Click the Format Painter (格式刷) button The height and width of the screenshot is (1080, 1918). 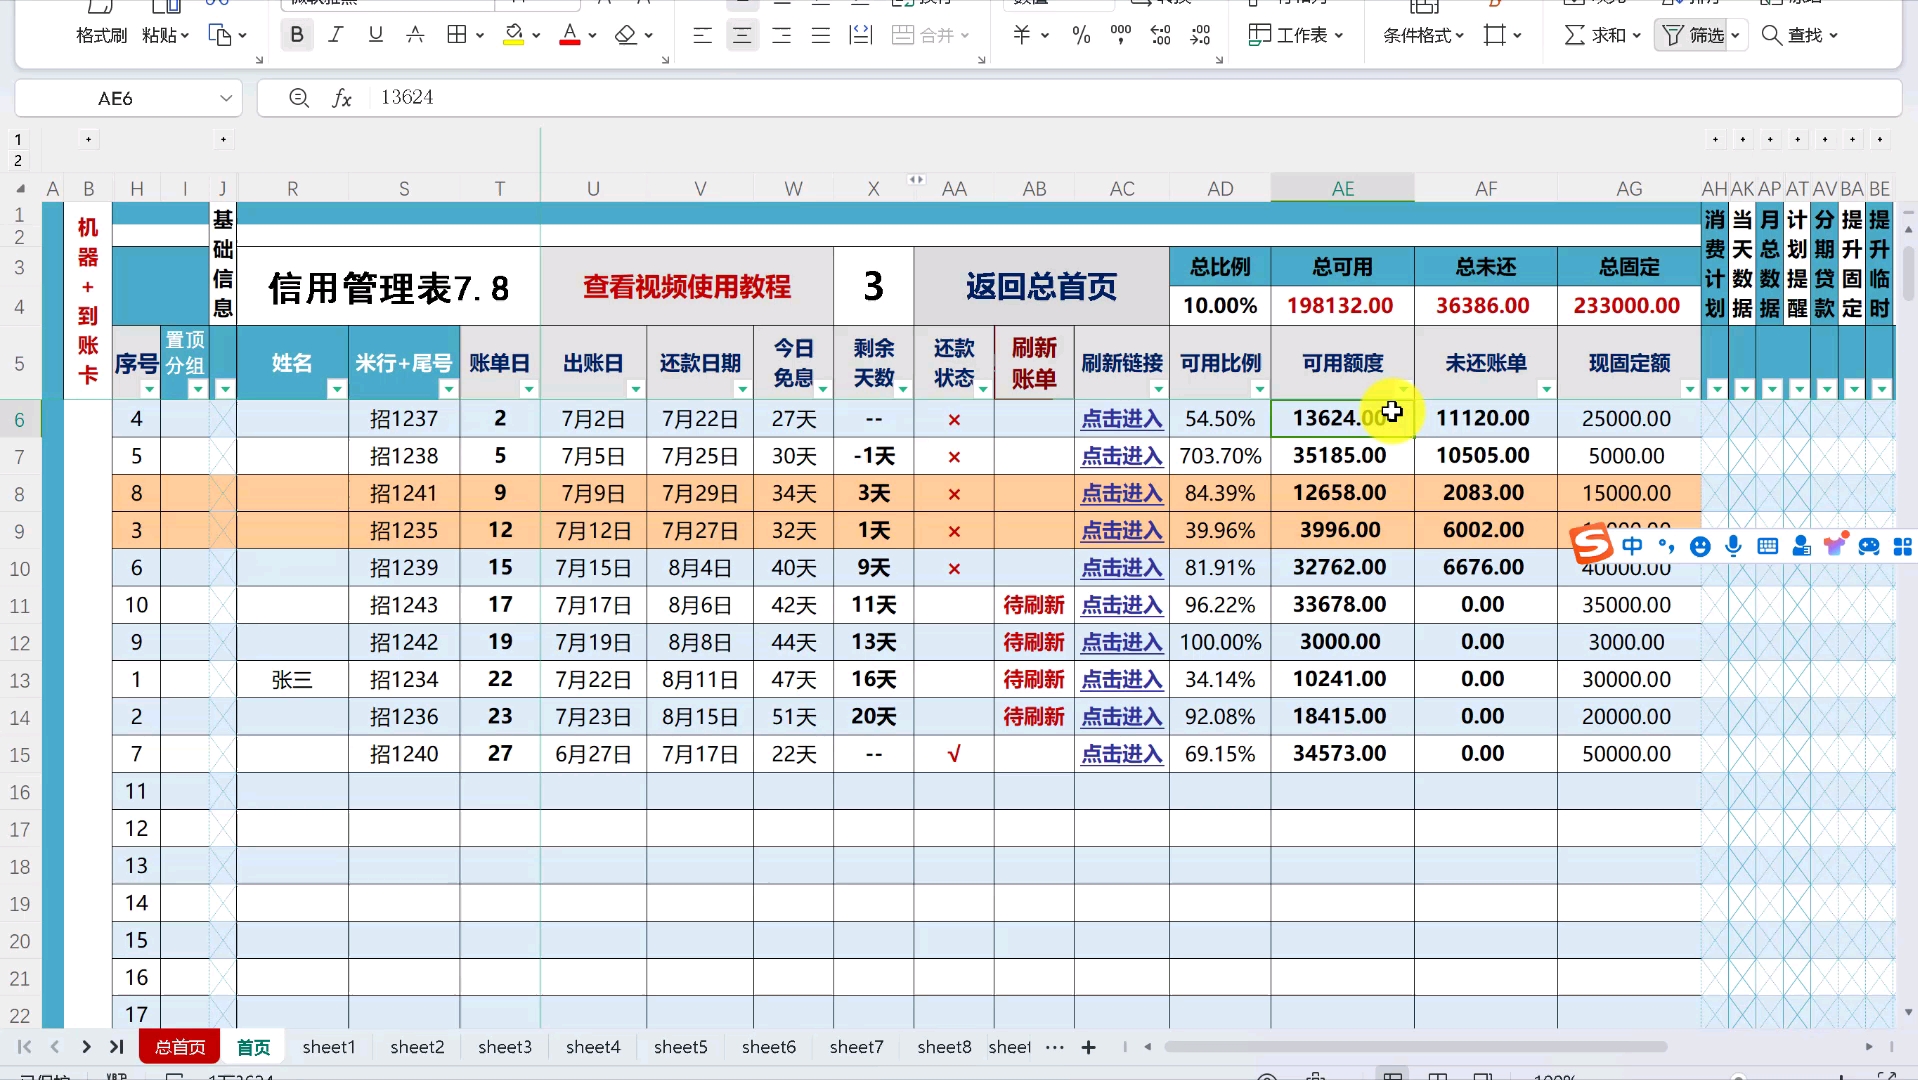(x=101, y=35)
